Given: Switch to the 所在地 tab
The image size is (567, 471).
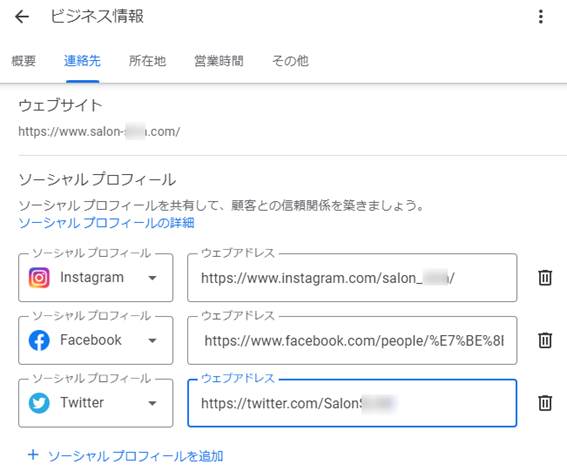Looking at the screenshot, I should point(147,61).
